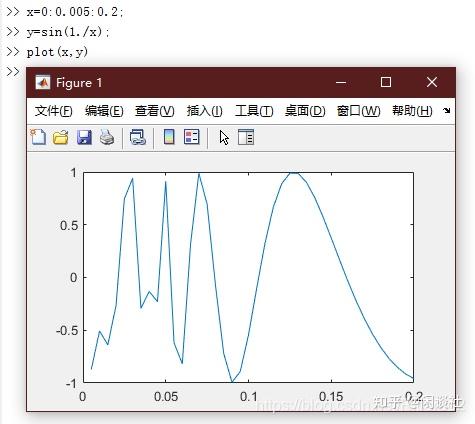Create a new figure with New Figure icon

(x=38, y=137)
